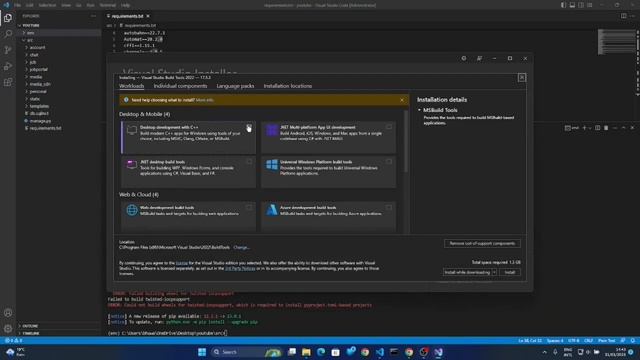Viewport: 640px width, 360px height.
Task: Open the Help menu in VS Code
Action: [x=125, y=5]
